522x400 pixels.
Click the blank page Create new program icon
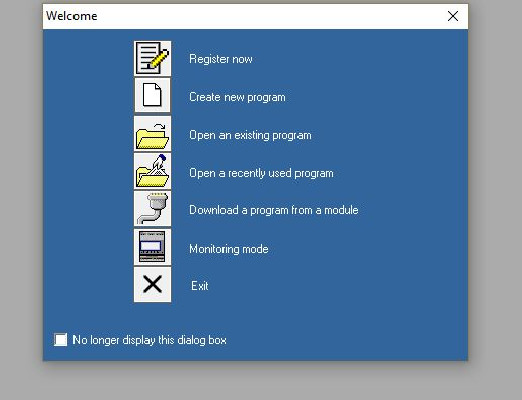coord(153,95)
